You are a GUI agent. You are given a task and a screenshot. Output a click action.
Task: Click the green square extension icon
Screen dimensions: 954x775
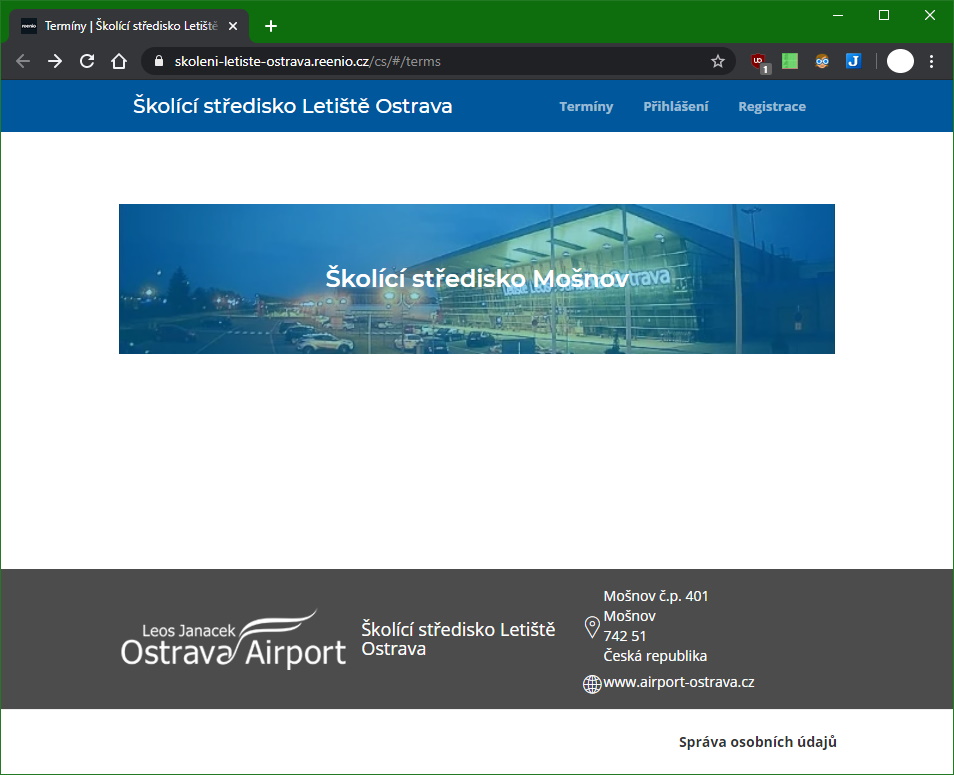(x=790, y=61)
